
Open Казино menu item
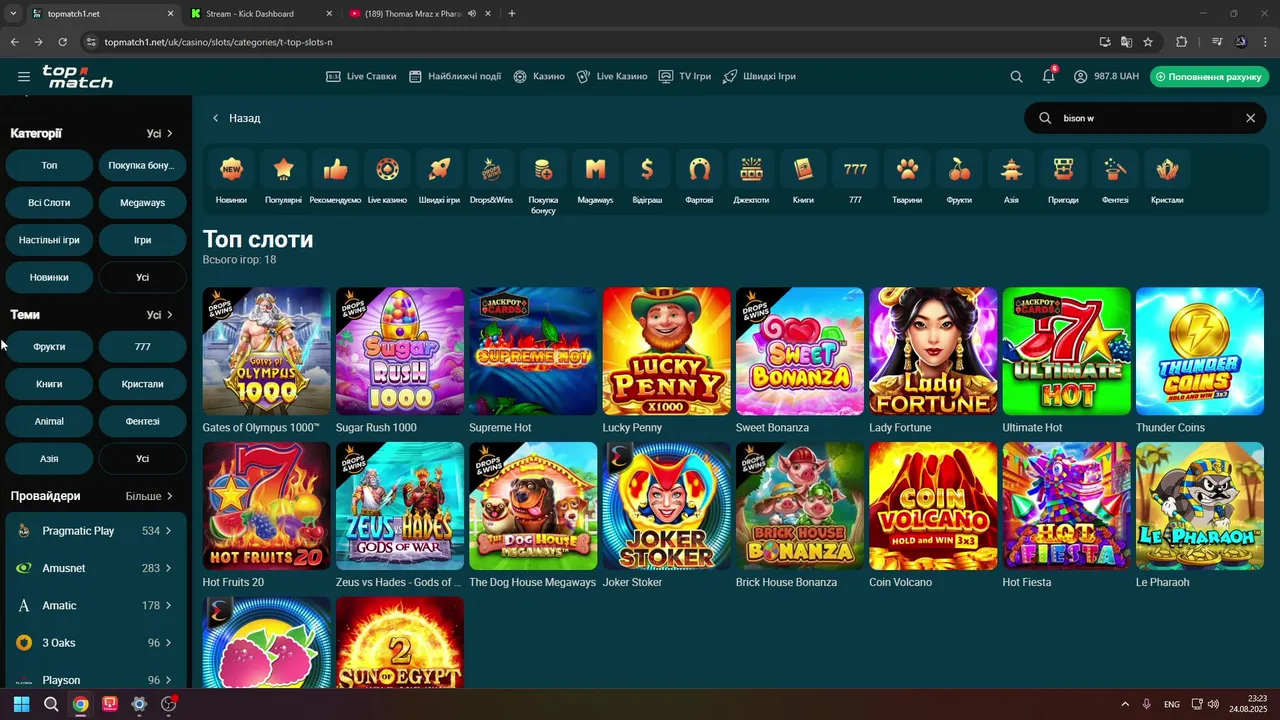point(539,76)
